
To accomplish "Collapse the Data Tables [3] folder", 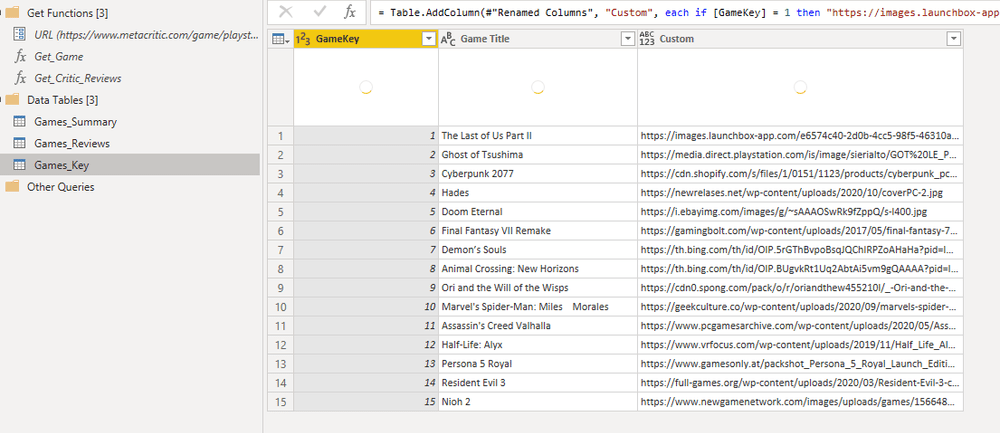I will pos(3,99).
